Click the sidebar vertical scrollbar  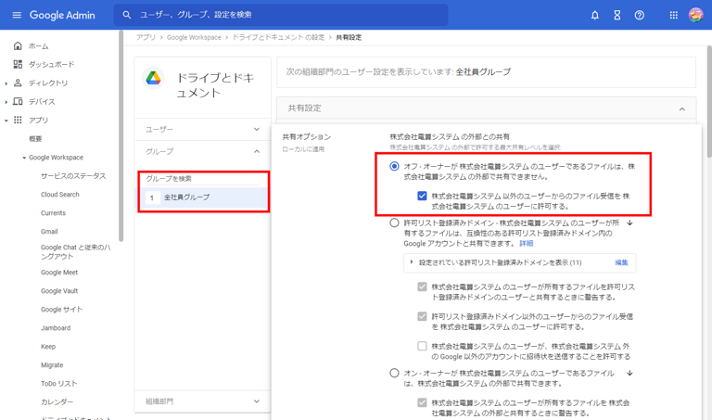[121, 136]
